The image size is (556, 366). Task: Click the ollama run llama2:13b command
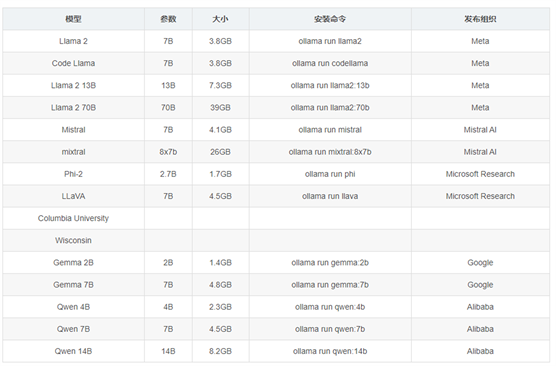tap(330, 85)
